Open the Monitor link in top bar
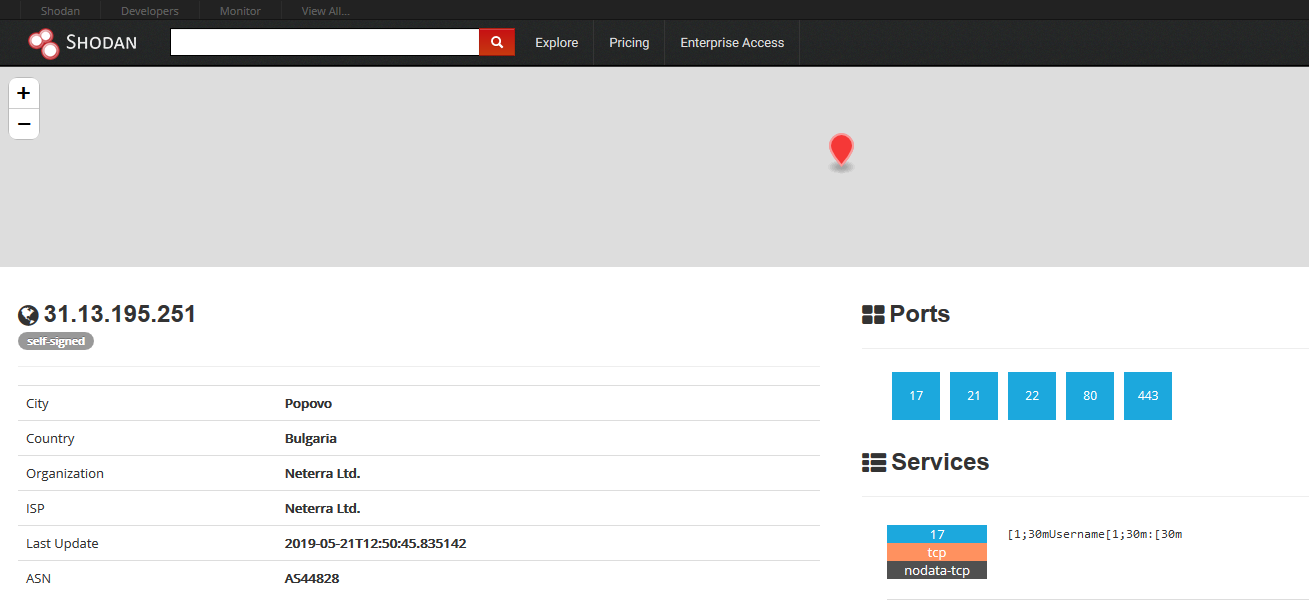The image size is (1309, 602). [x=240, y=11]
